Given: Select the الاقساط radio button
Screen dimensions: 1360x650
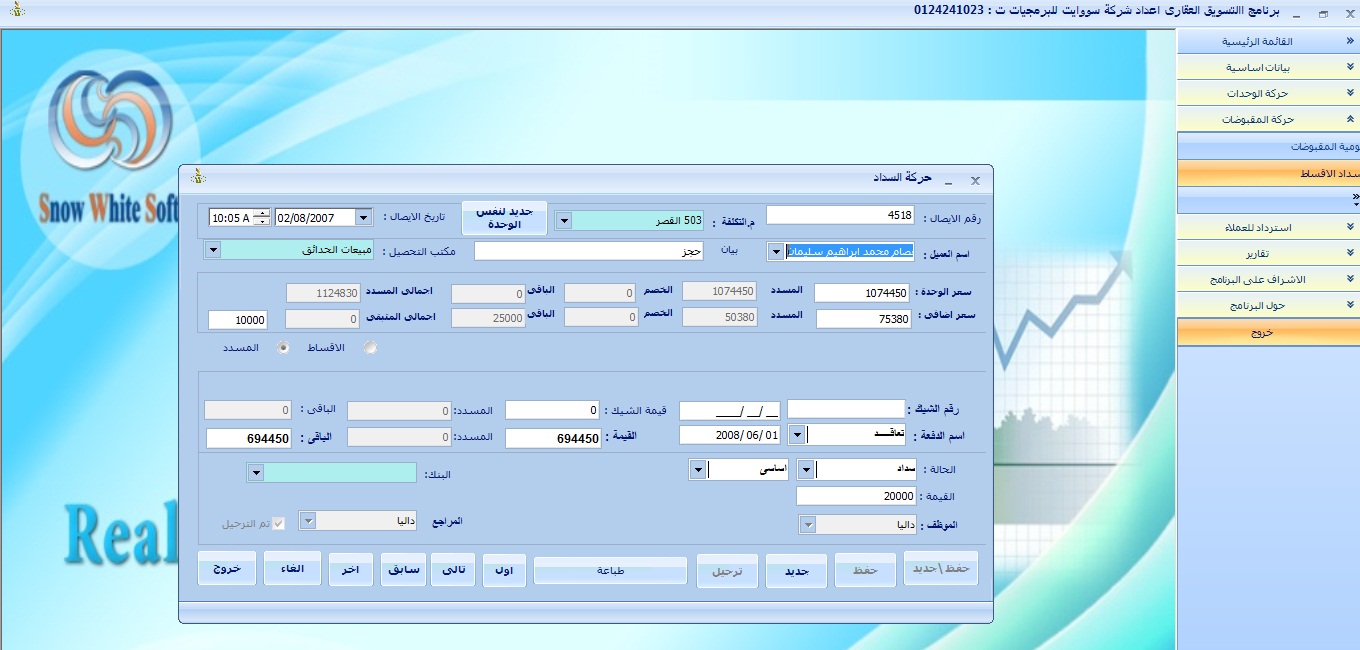Looking at the screenshot, I should pos(371,348).
